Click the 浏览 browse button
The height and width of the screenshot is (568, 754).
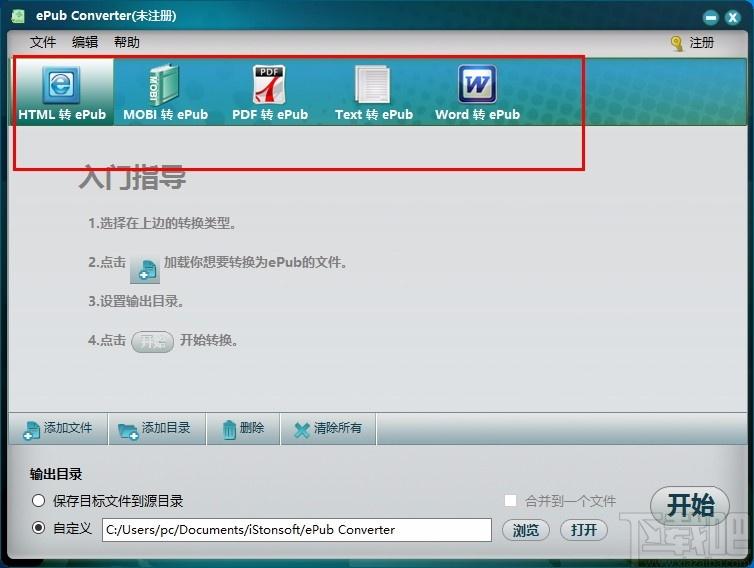pyautogui.click(x=526, y=530)
